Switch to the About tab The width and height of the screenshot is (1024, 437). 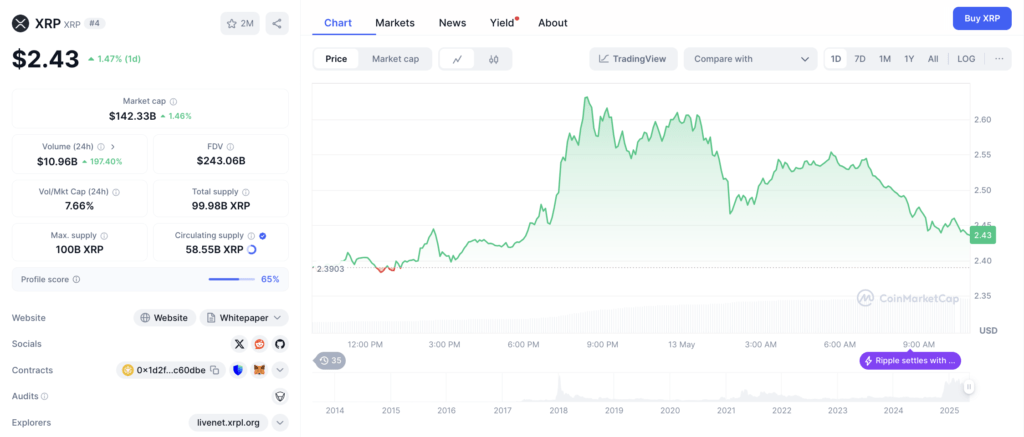coord(552,23)
